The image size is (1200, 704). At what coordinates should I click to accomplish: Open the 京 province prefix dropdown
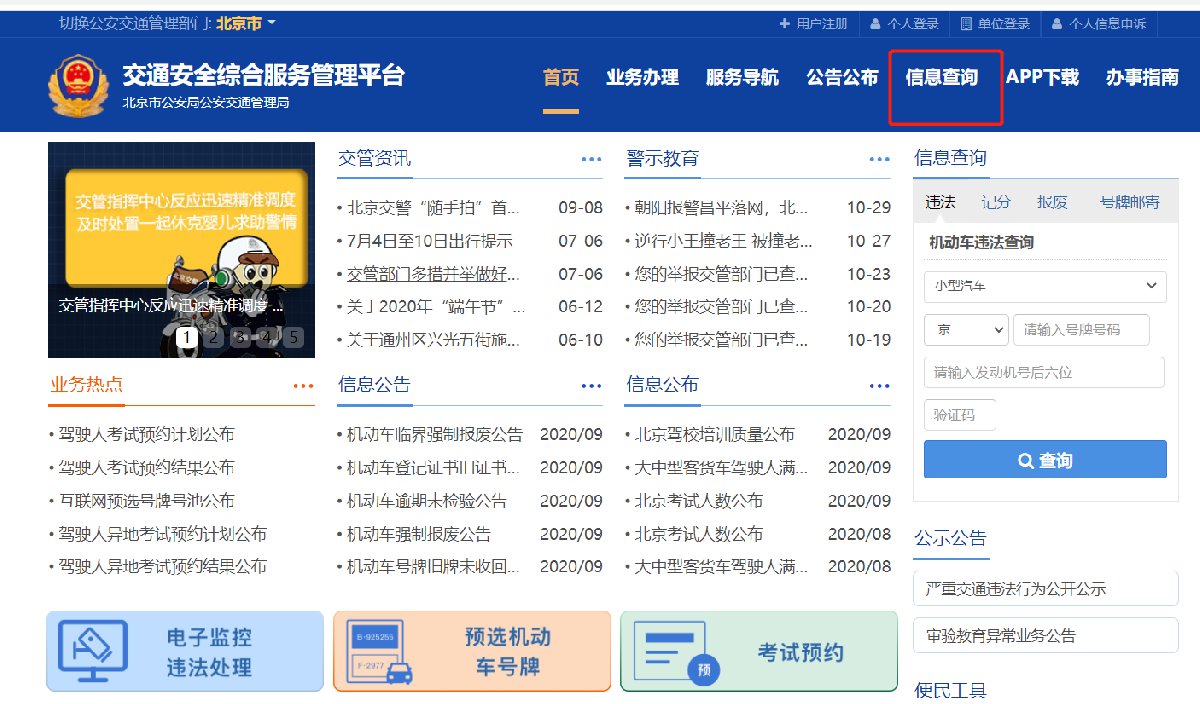coord(966,329)
